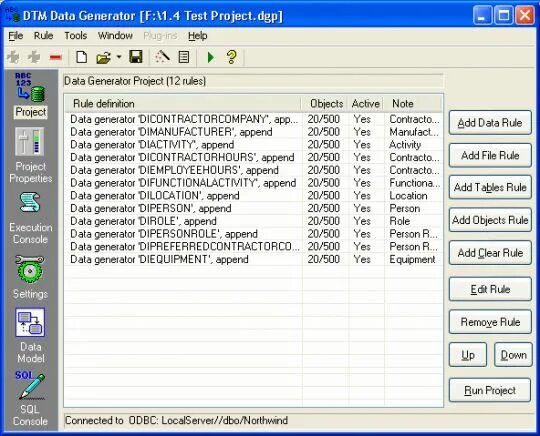
Task: Open the Help menu
Action: pyautogui.click(x=198, y=36)
